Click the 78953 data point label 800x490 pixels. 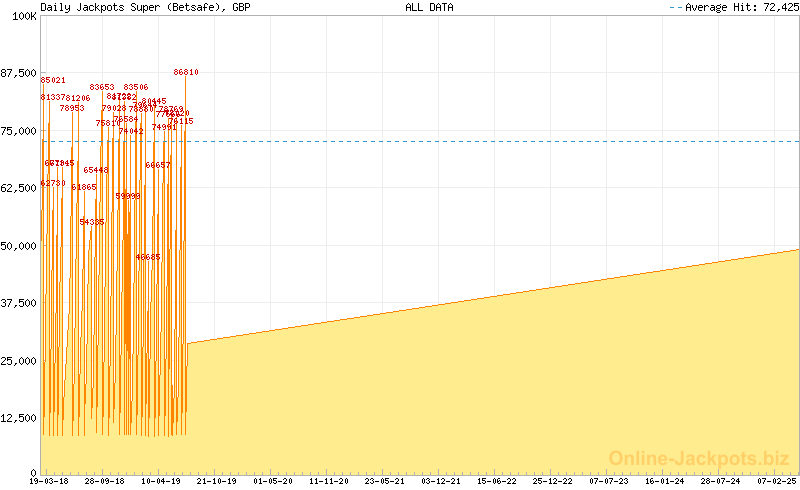tap(72, 108)
